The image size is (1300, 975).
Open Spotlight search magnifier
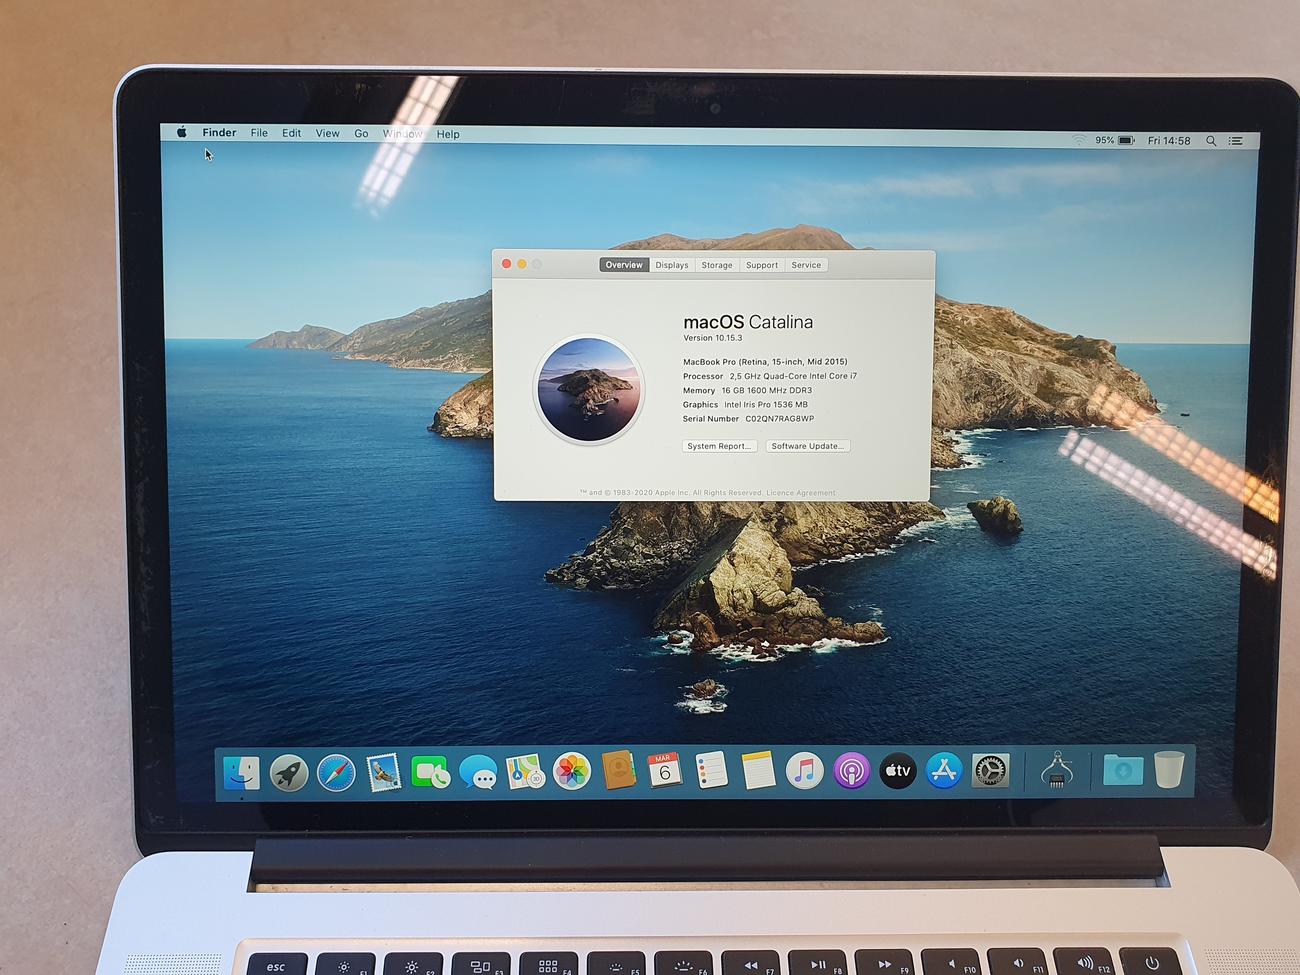coord(1211,141)
